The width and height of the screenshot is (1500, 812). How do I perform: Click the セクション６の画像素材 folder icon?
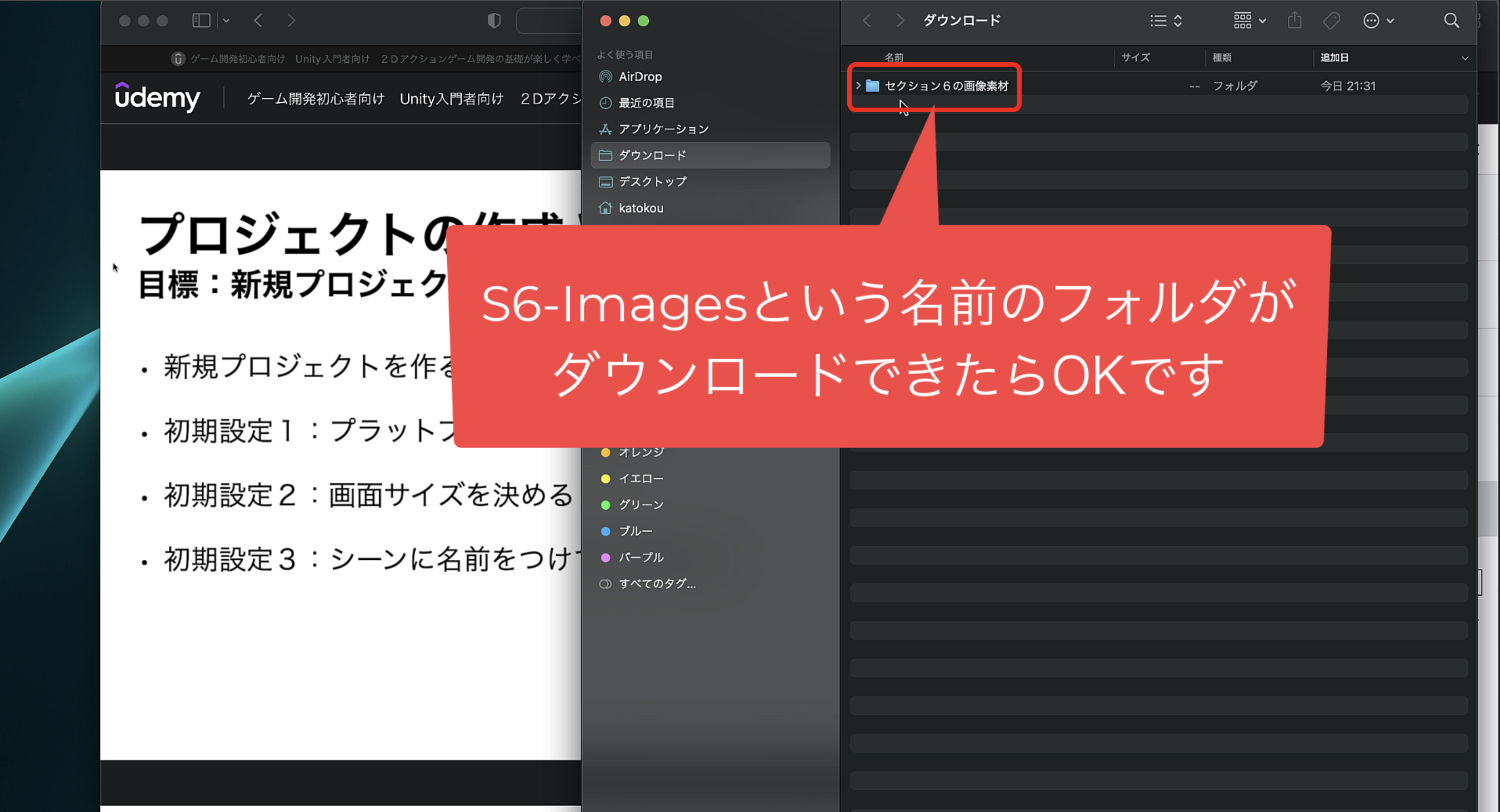point(872,86)
